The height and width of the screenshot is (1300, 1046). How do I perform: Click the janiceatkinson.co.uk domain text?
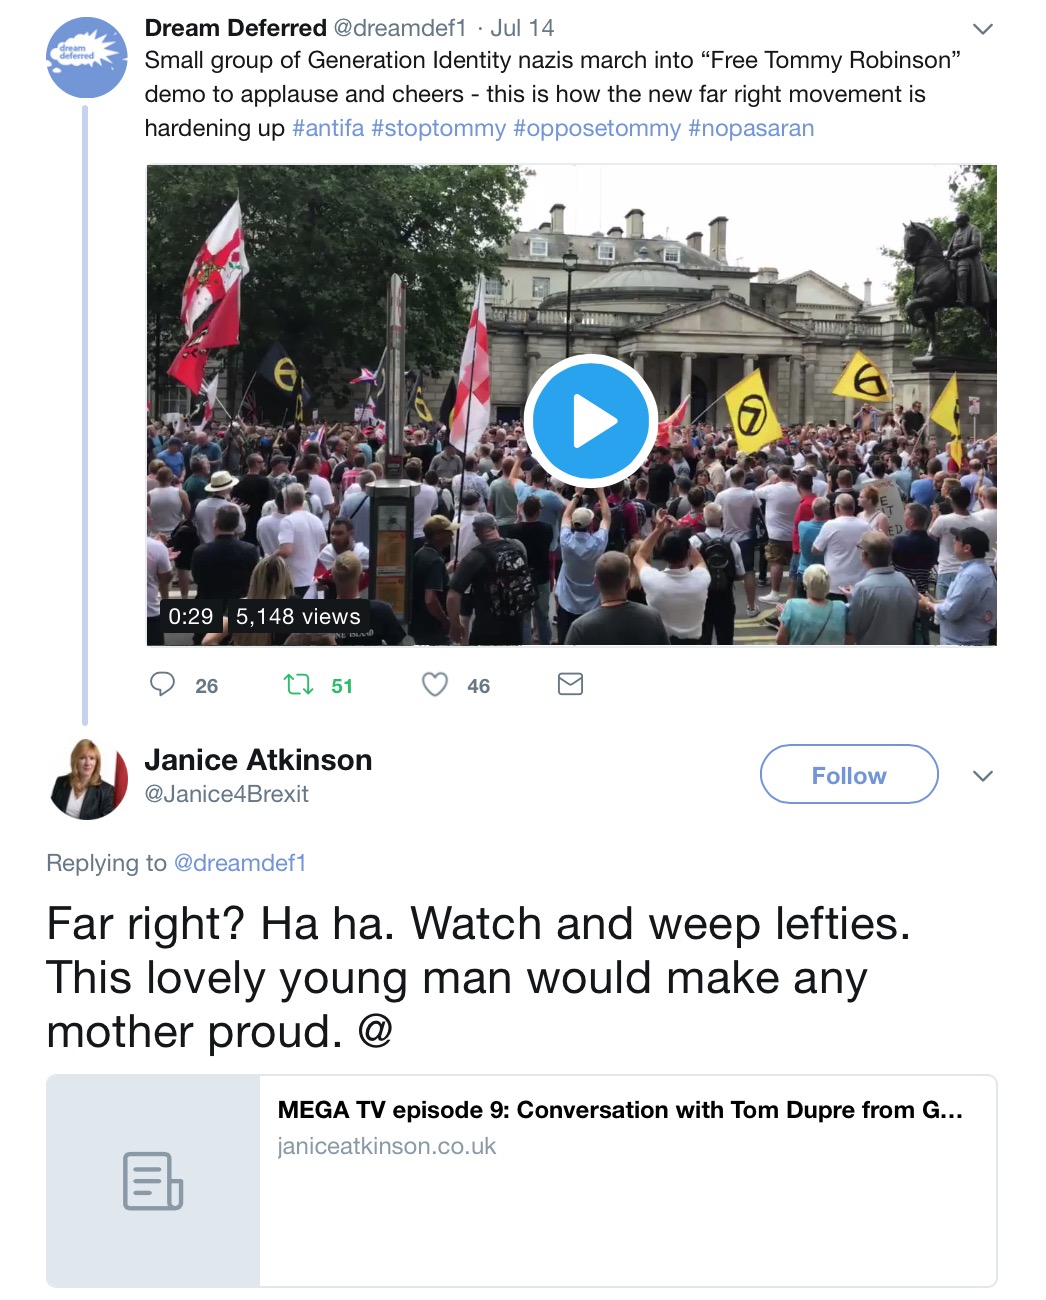coord(387,1146)
